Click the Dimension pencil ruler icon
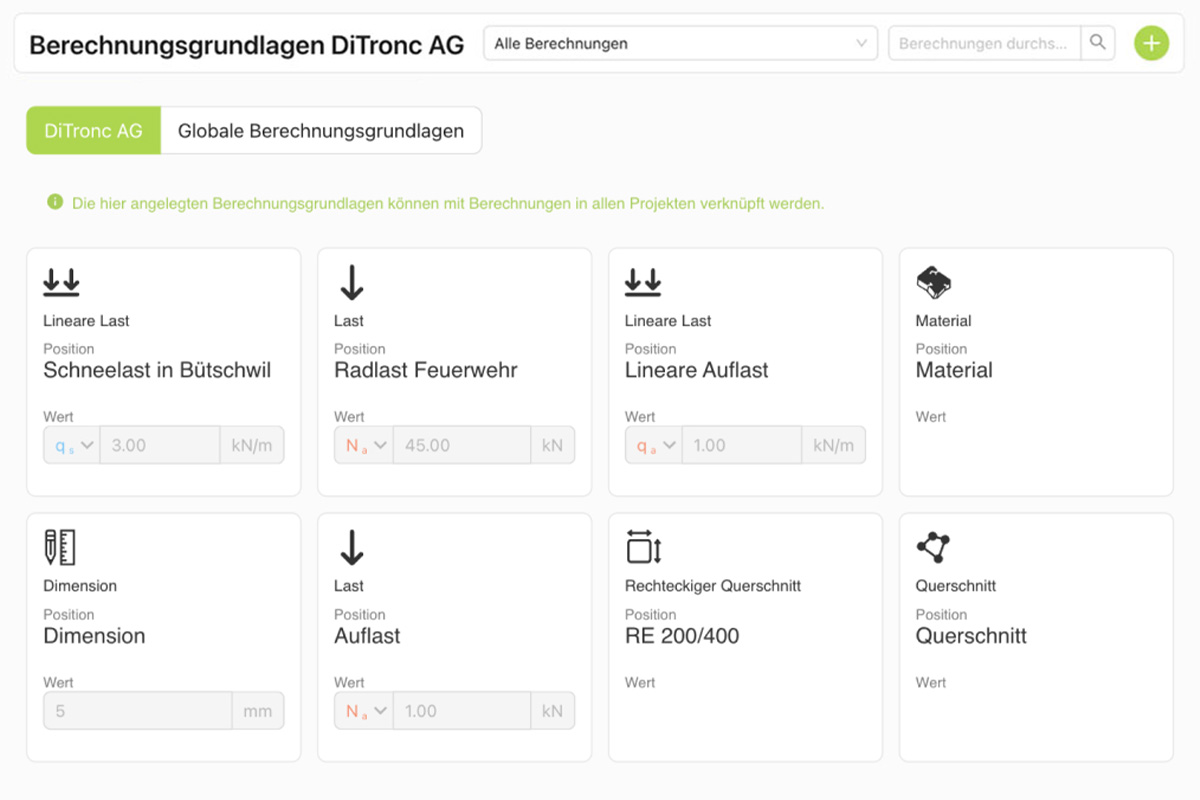 60,548
